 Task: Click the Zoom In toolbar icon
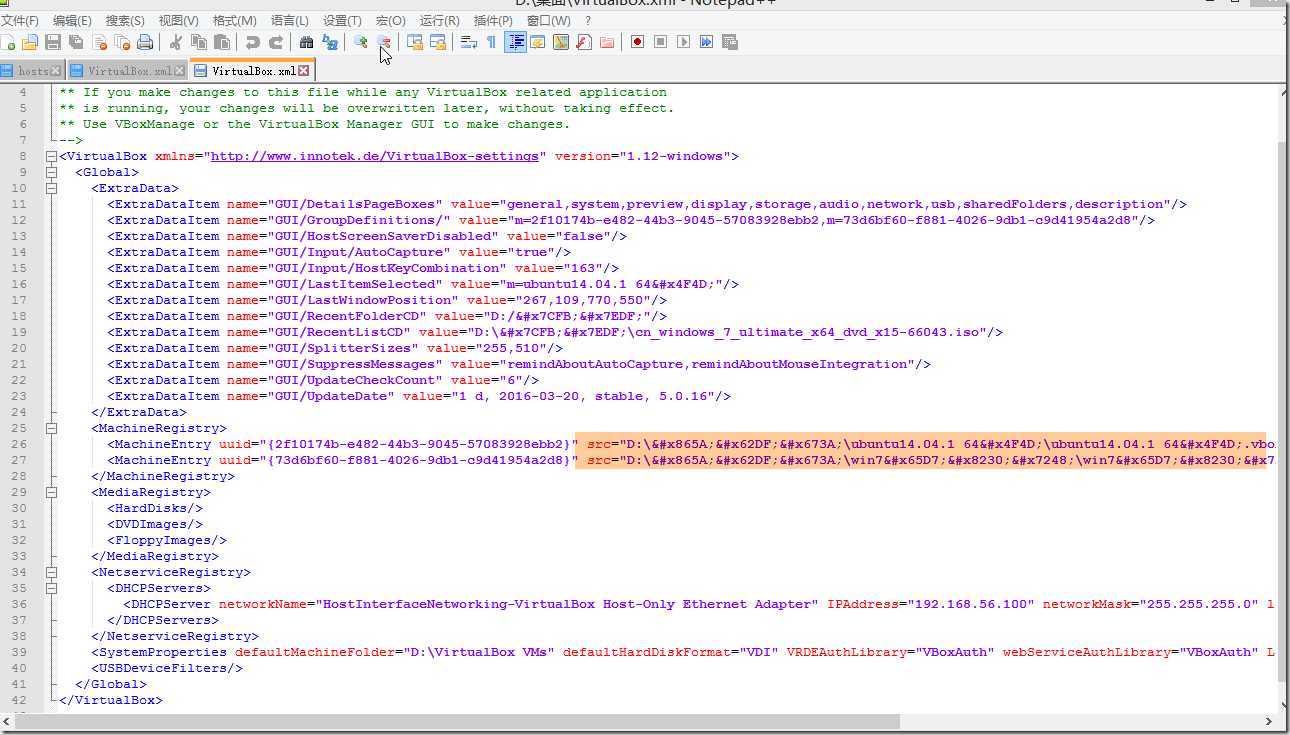point(360,42)
